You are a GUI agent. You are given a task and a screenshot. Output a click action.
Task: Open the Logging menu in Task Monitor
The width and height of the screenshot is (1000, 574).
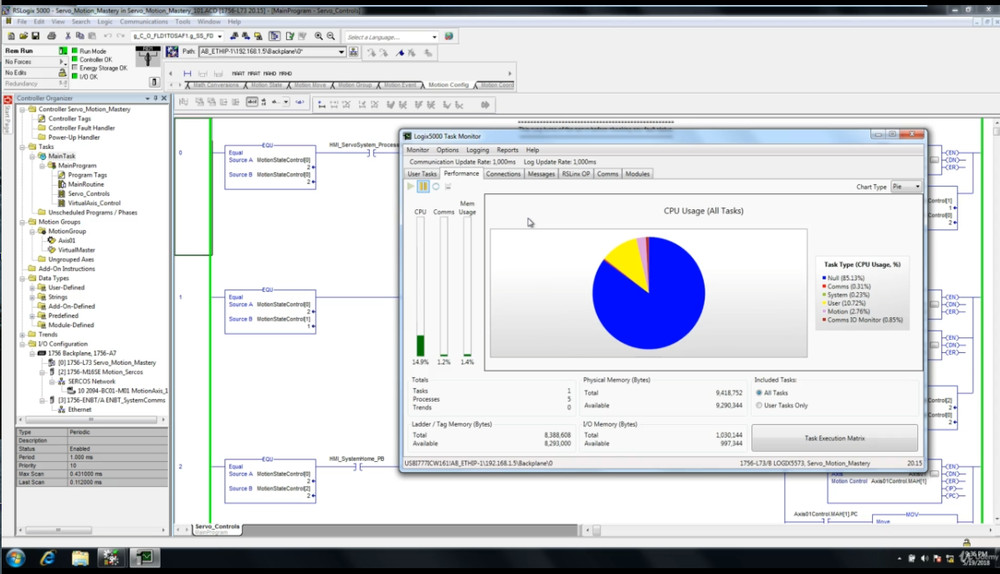477,150
